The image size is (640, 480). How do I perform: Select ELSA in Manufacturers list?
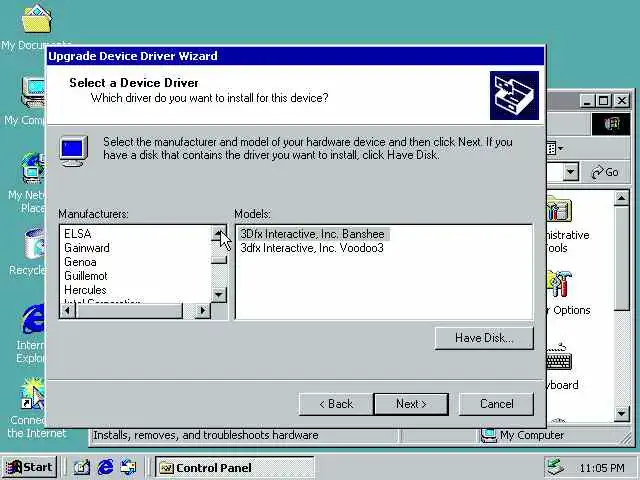coord(78,234)
